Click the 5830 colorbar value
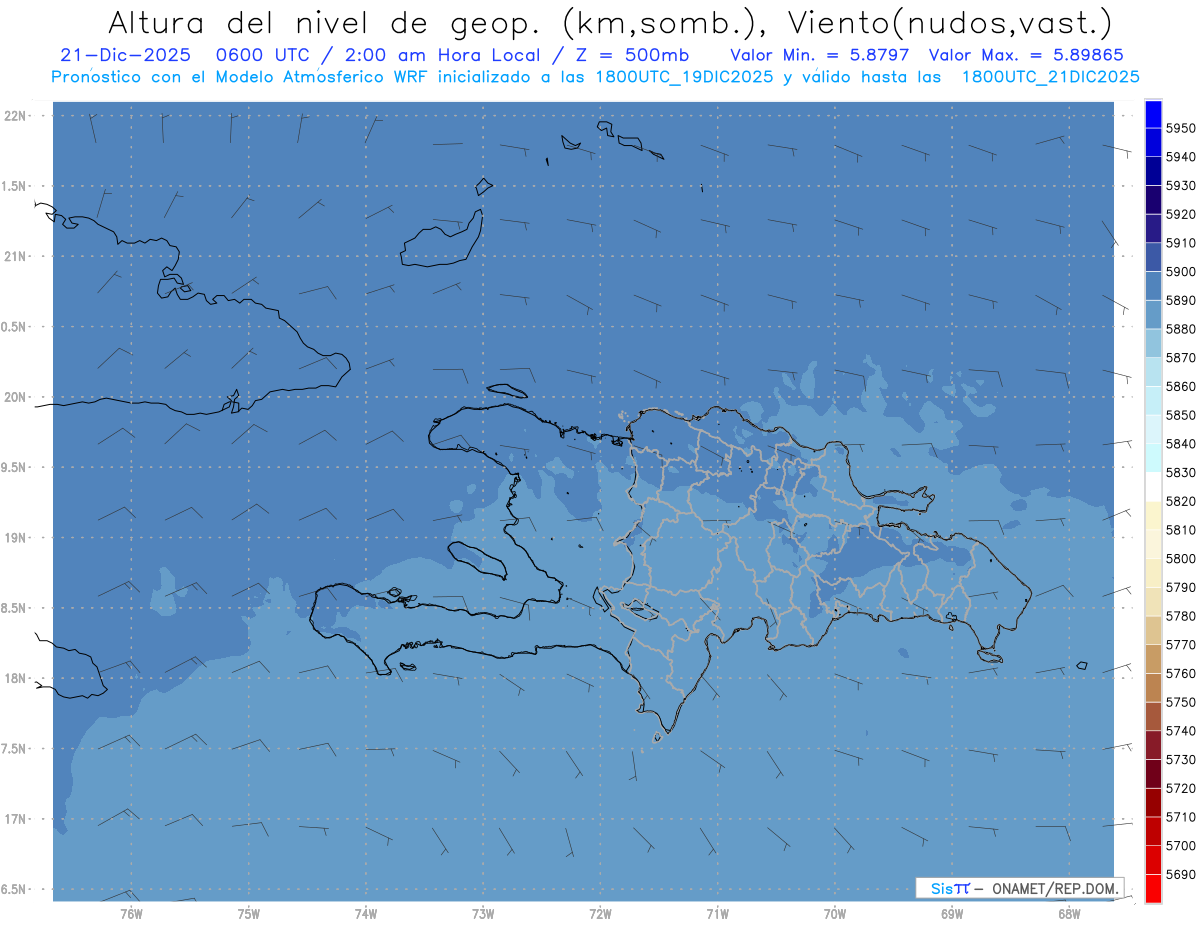This screenshot has width=1200, height=927. pos(1180,472)
